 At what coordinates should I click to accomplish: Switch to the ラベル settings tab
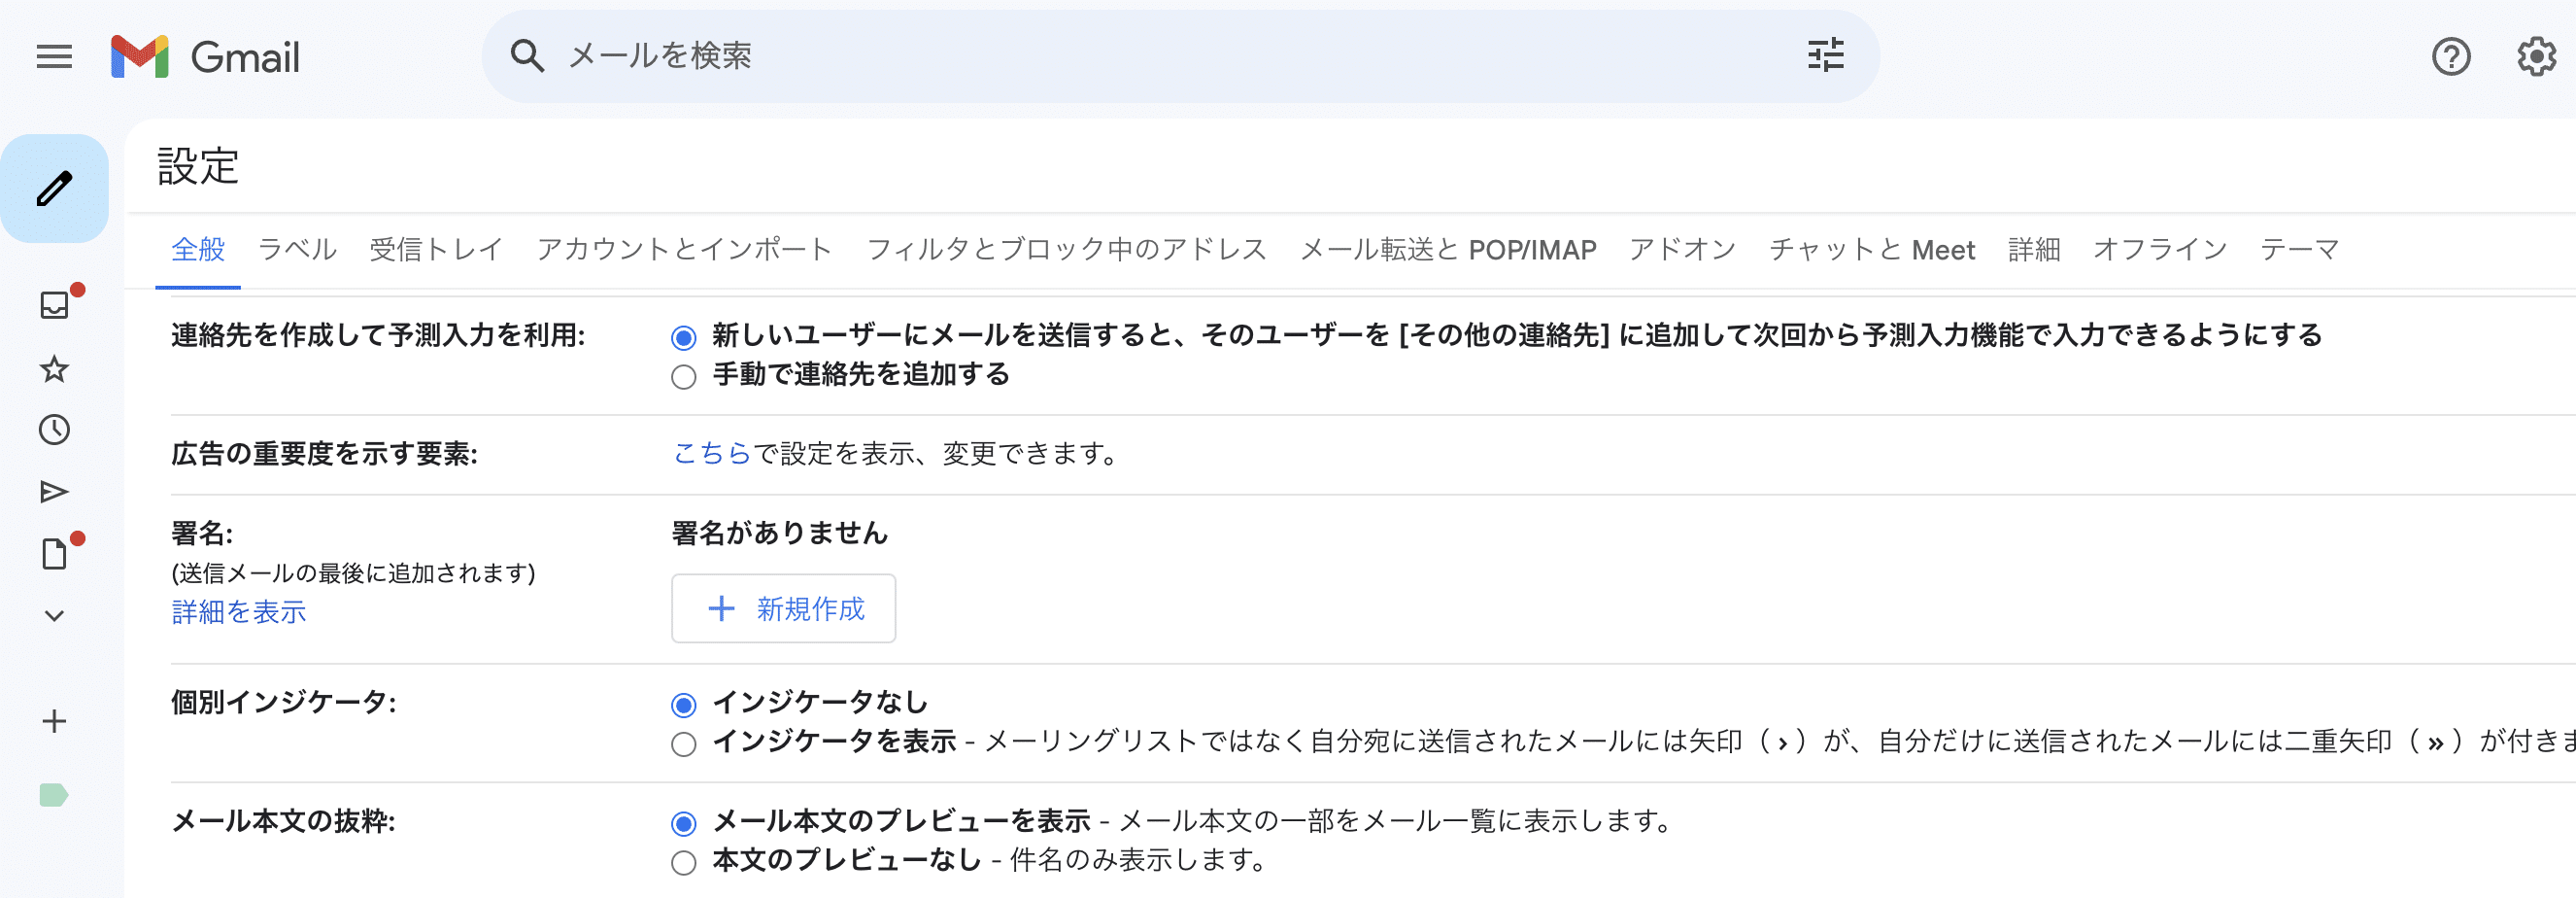pyautogui.click(x=297, y=250)
